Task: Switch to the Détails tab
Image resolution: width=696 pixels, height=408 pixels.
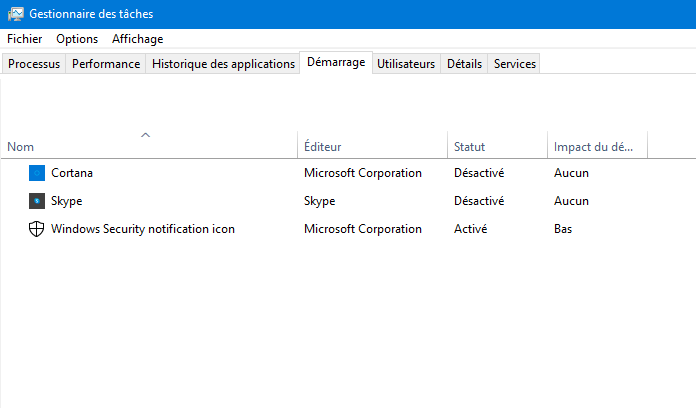Action: (464, 64)
